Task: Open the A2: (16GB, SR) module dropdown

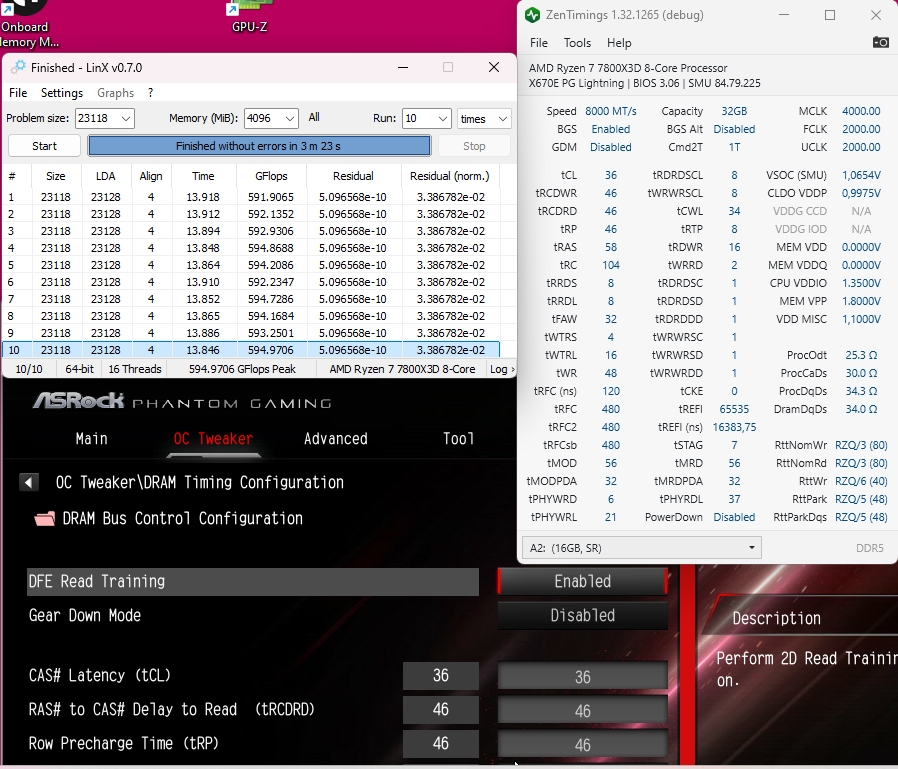Action: tap(641, 548)
